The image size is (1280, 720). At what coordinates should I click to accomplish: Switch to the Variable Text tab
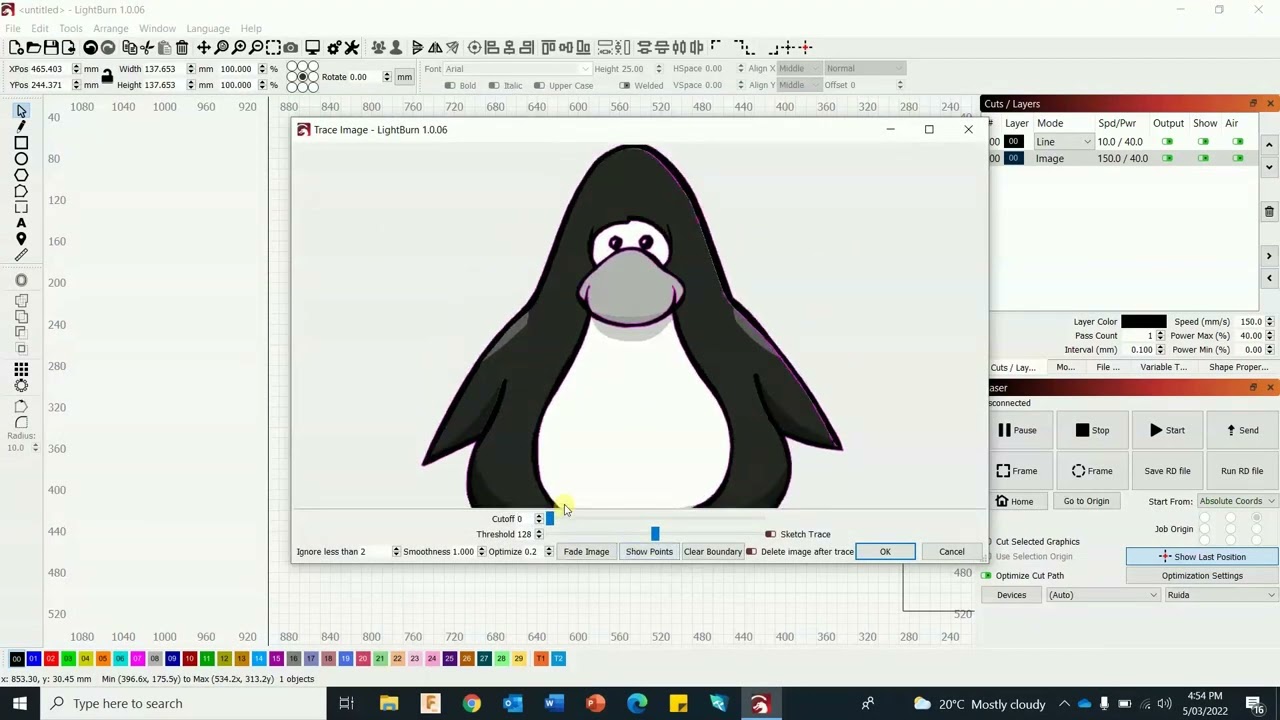point(1164,367)
